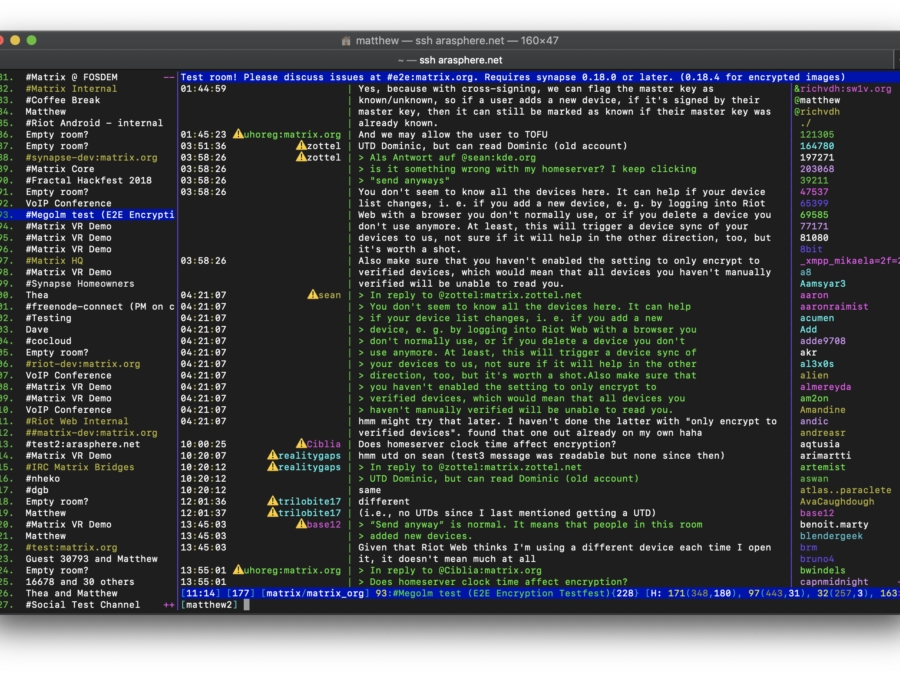
Task: Switch to the #Social Test Channel buffer
Action: coord(82,605)
